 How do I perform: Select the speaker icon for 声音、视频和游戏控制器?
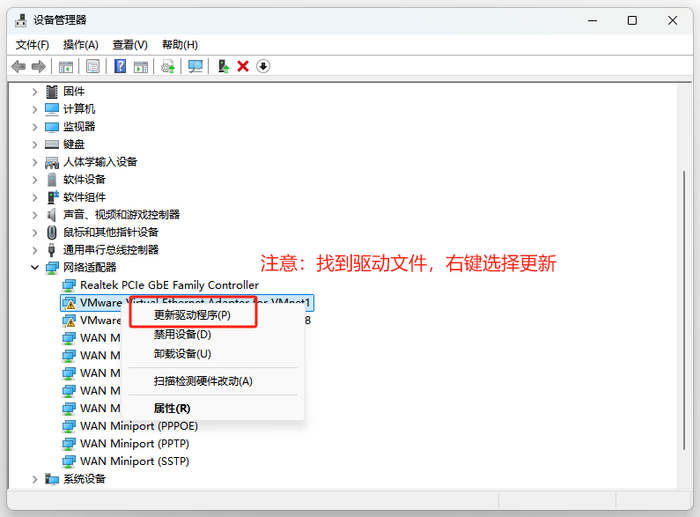[52, 215]
